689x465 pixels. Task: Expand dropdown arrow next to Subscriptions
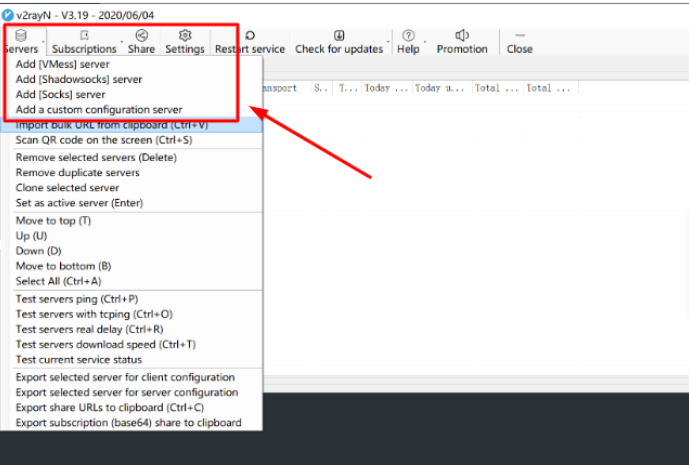[122, 42]
